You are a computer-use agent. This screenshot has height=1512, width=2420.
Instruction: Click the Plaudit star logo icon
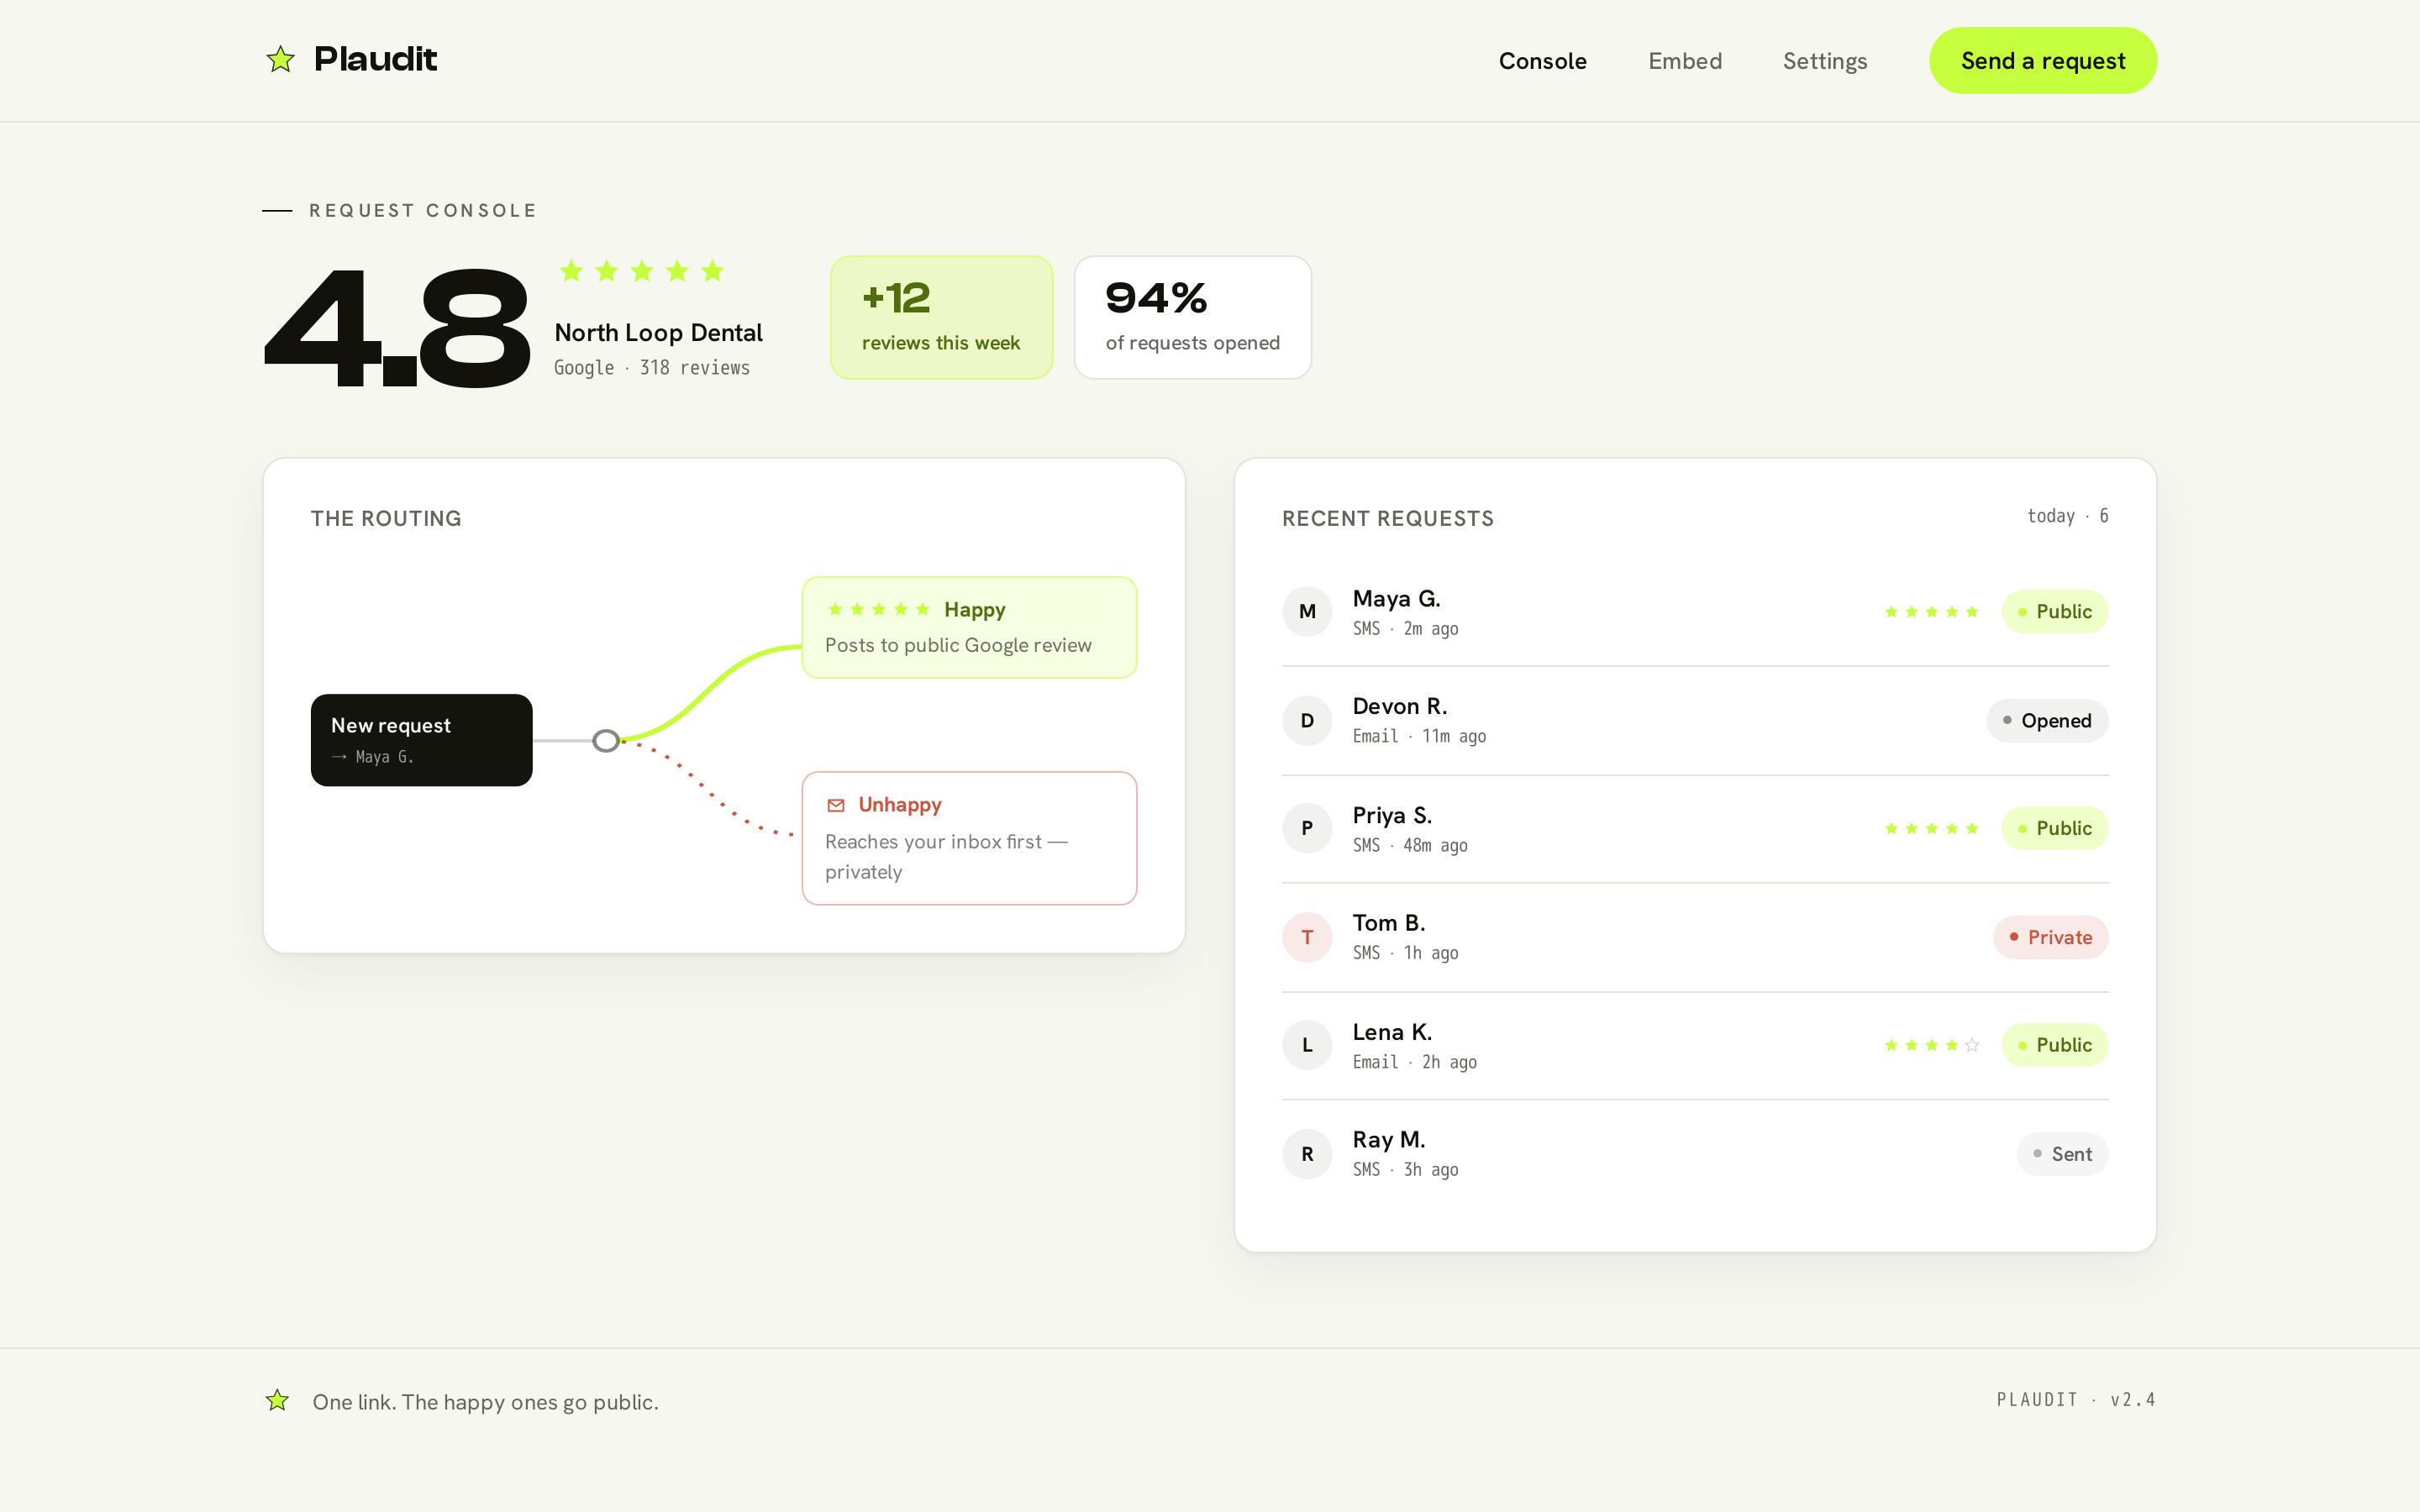pos(280,59)
